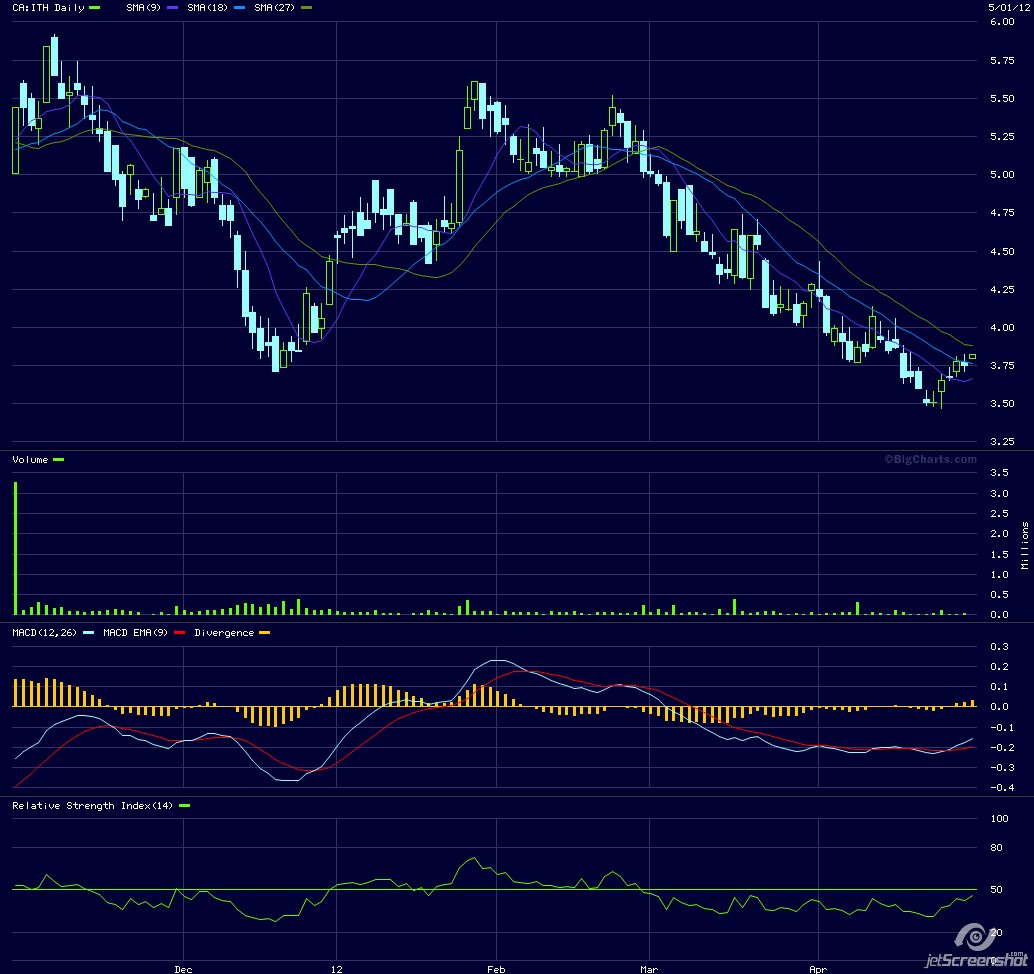The width and height of the screenshot is (1034, 974).
Task: Click the CA:ITH Daily chart title
Action: point(48,8)
